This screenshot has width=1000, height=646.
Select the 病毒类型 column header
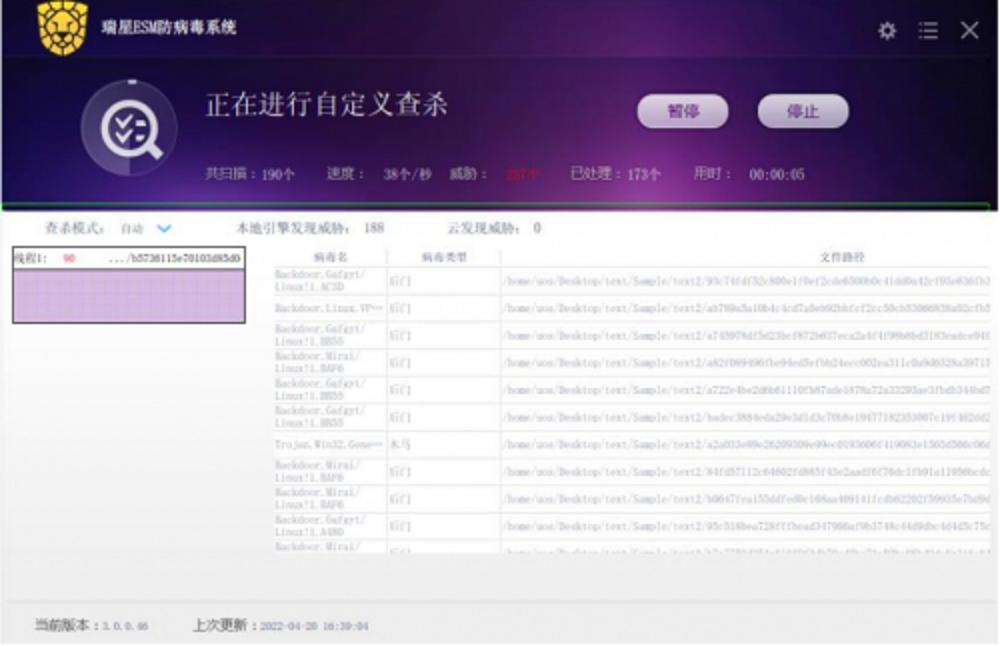pos(444,257)
